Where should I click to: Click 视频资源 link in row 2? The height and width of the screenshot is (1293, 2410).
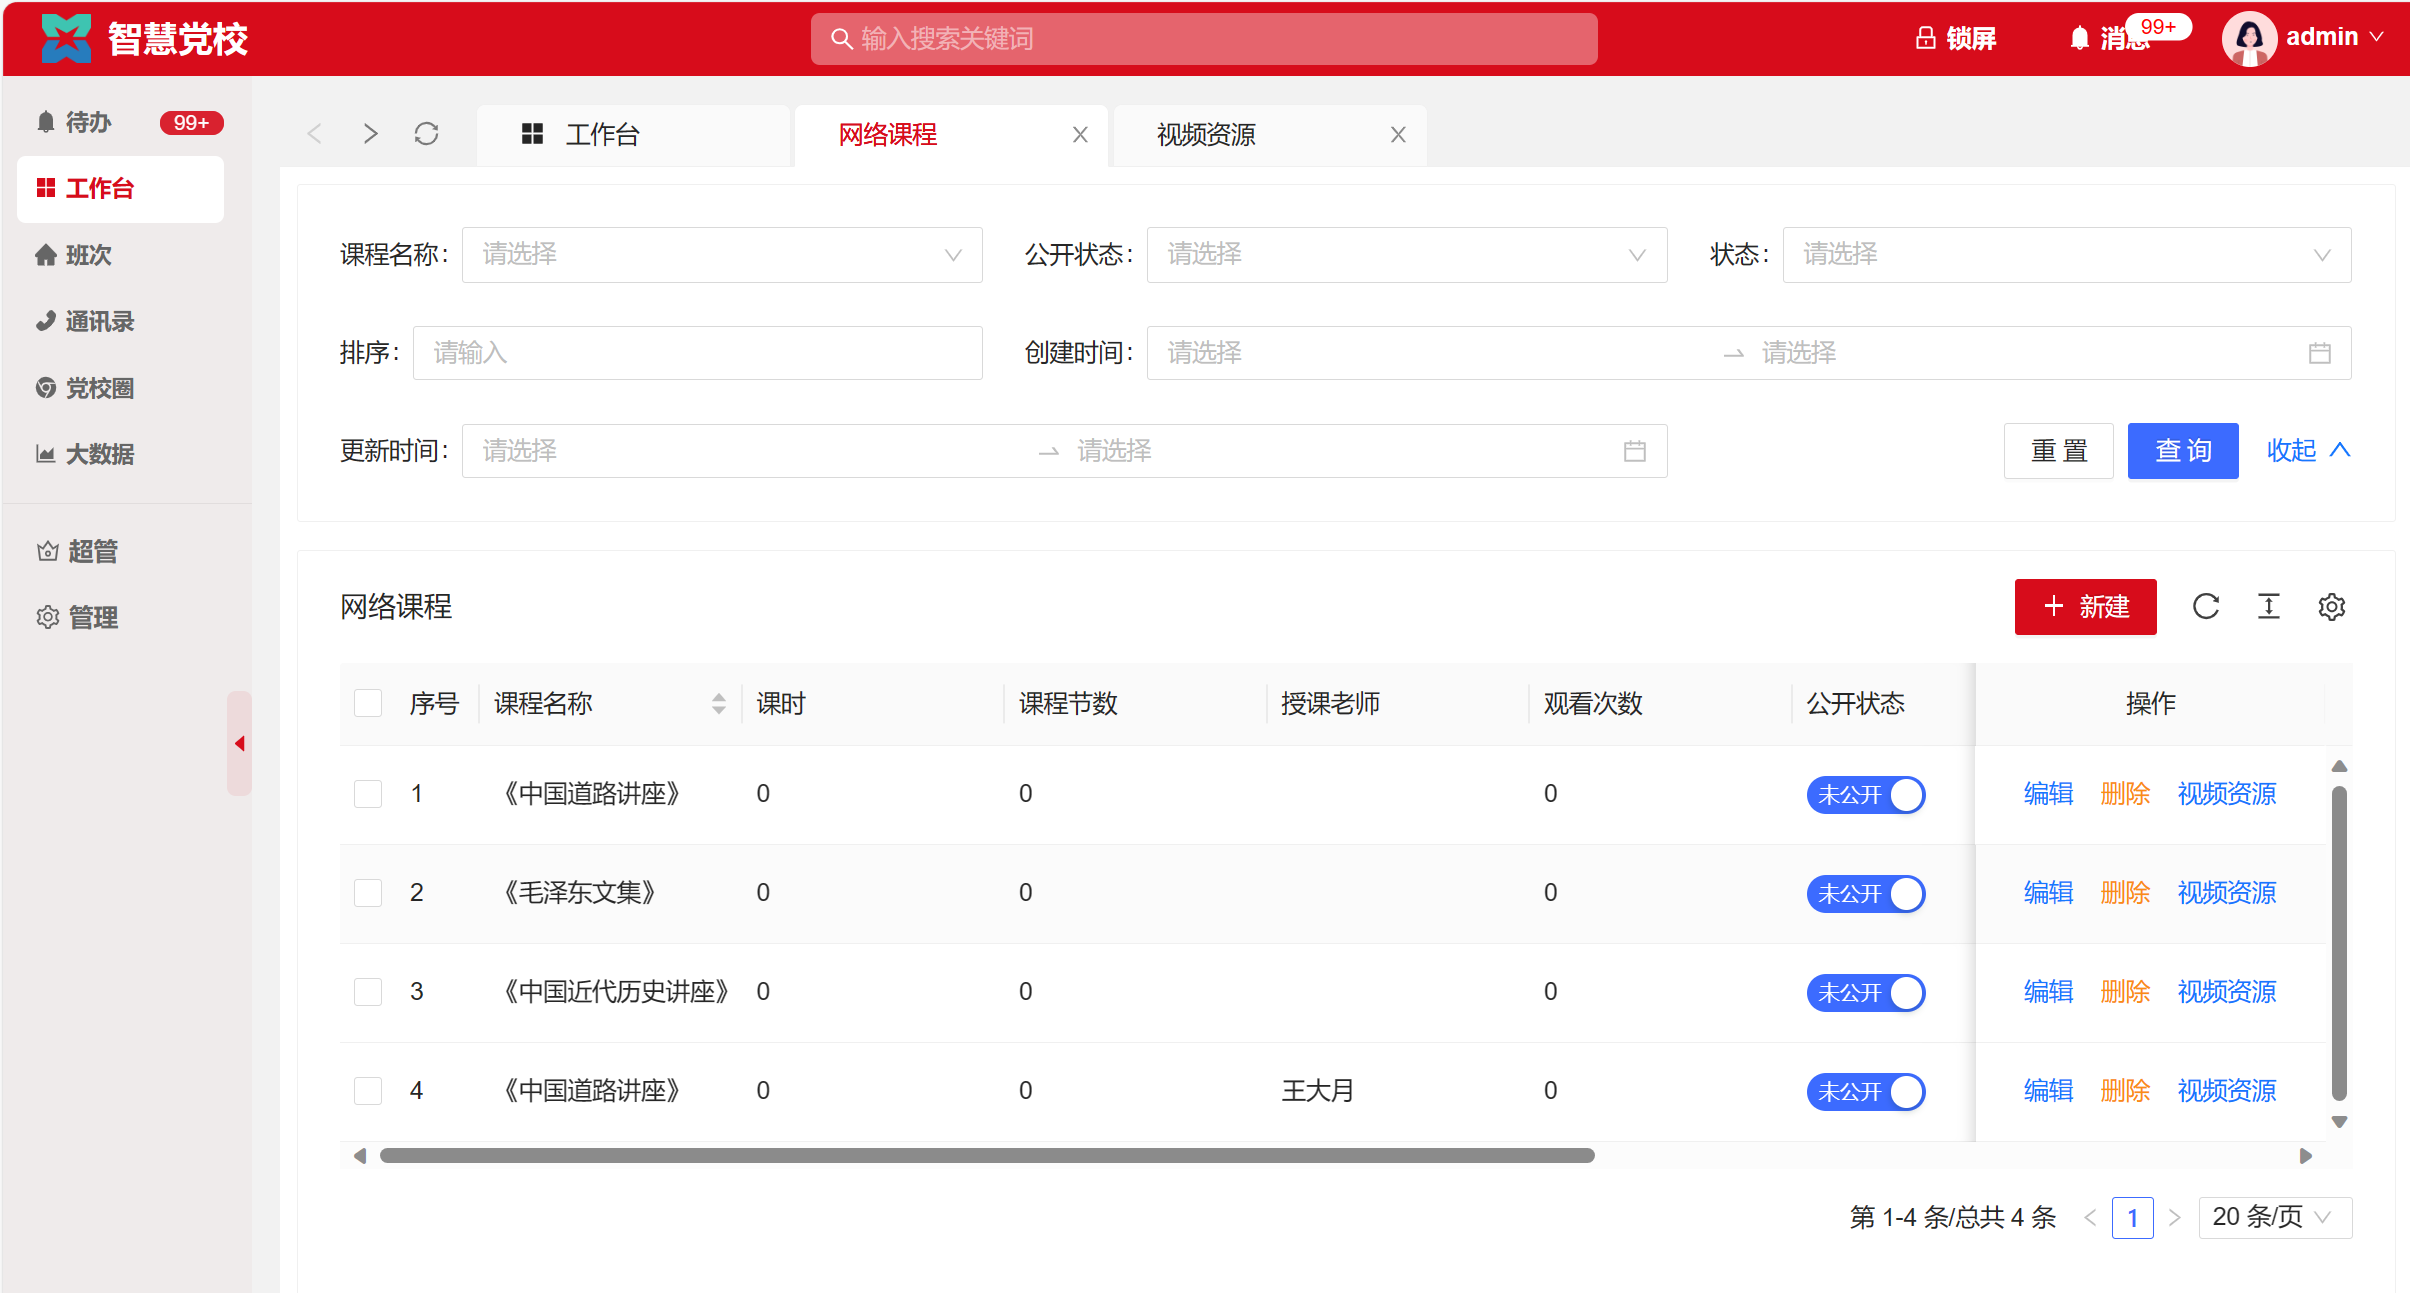[2226, 893]
